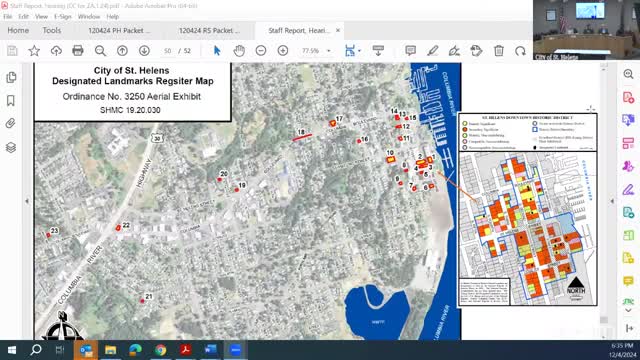This screenshot has height=360, width=640.
Task: Open the Find text magnifier
Action: (100, 51)
